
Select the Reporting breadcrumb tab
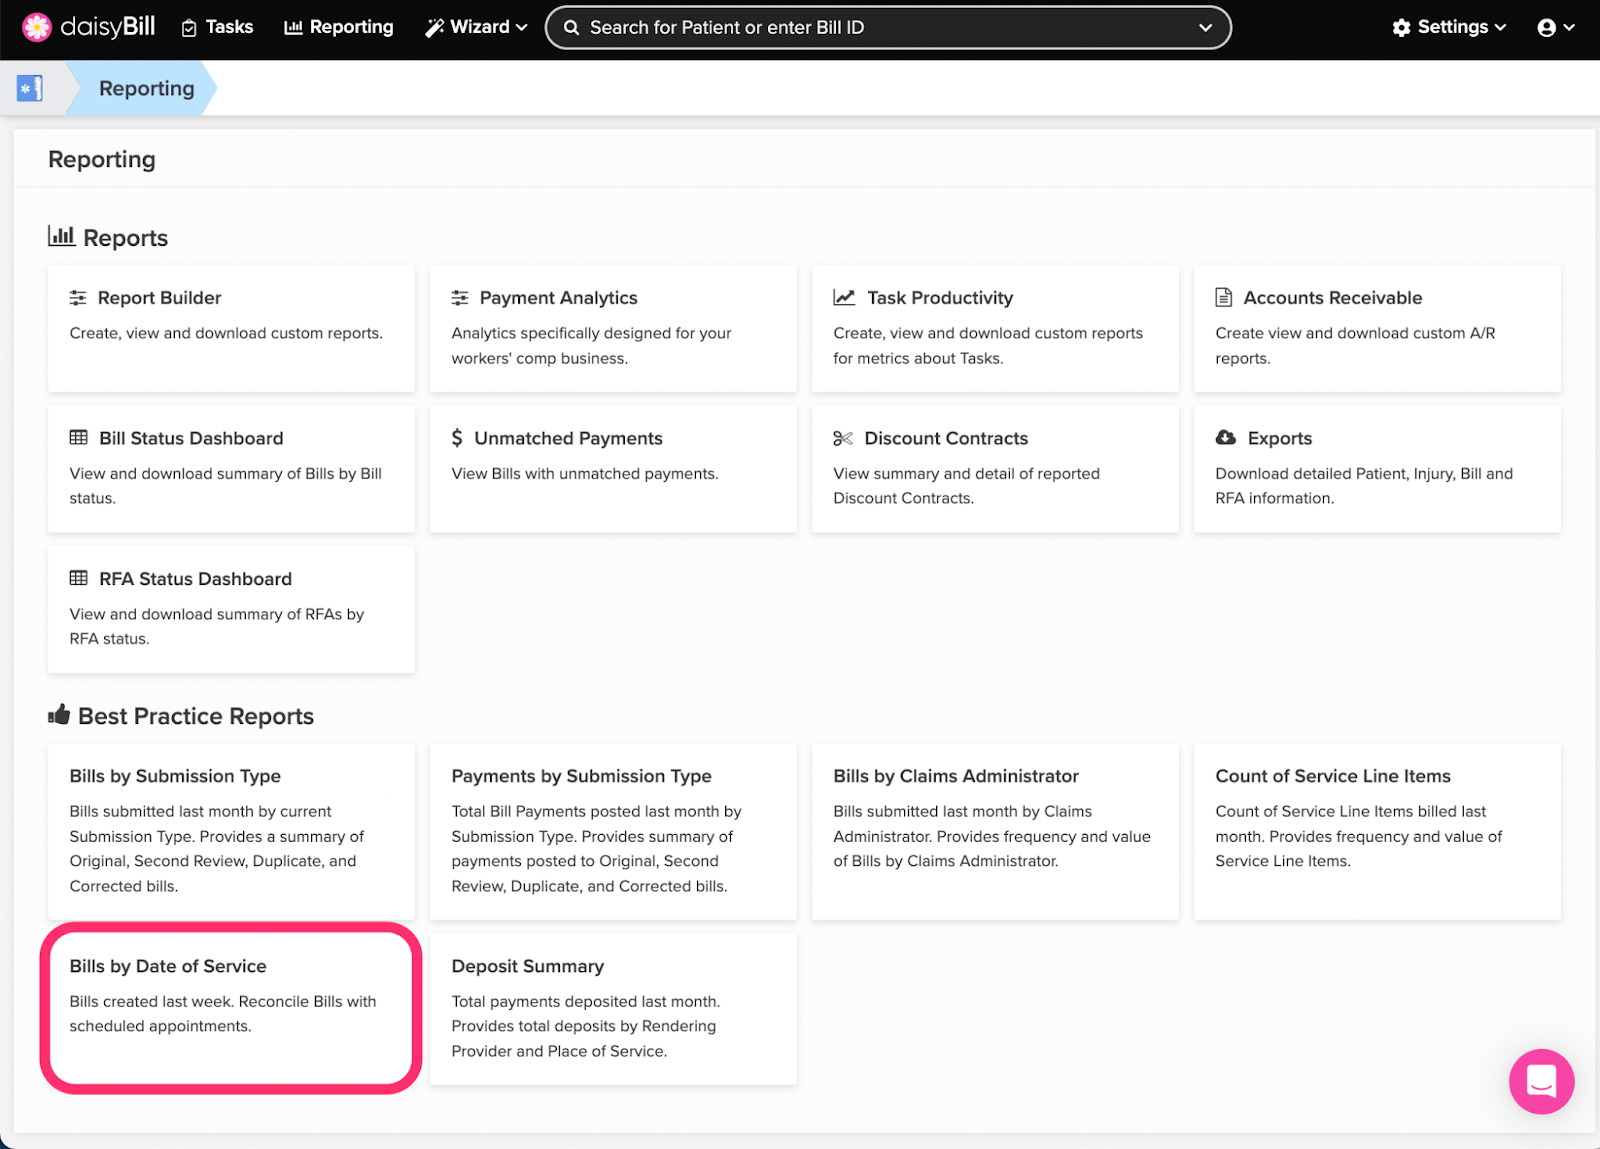coord(146,88)
